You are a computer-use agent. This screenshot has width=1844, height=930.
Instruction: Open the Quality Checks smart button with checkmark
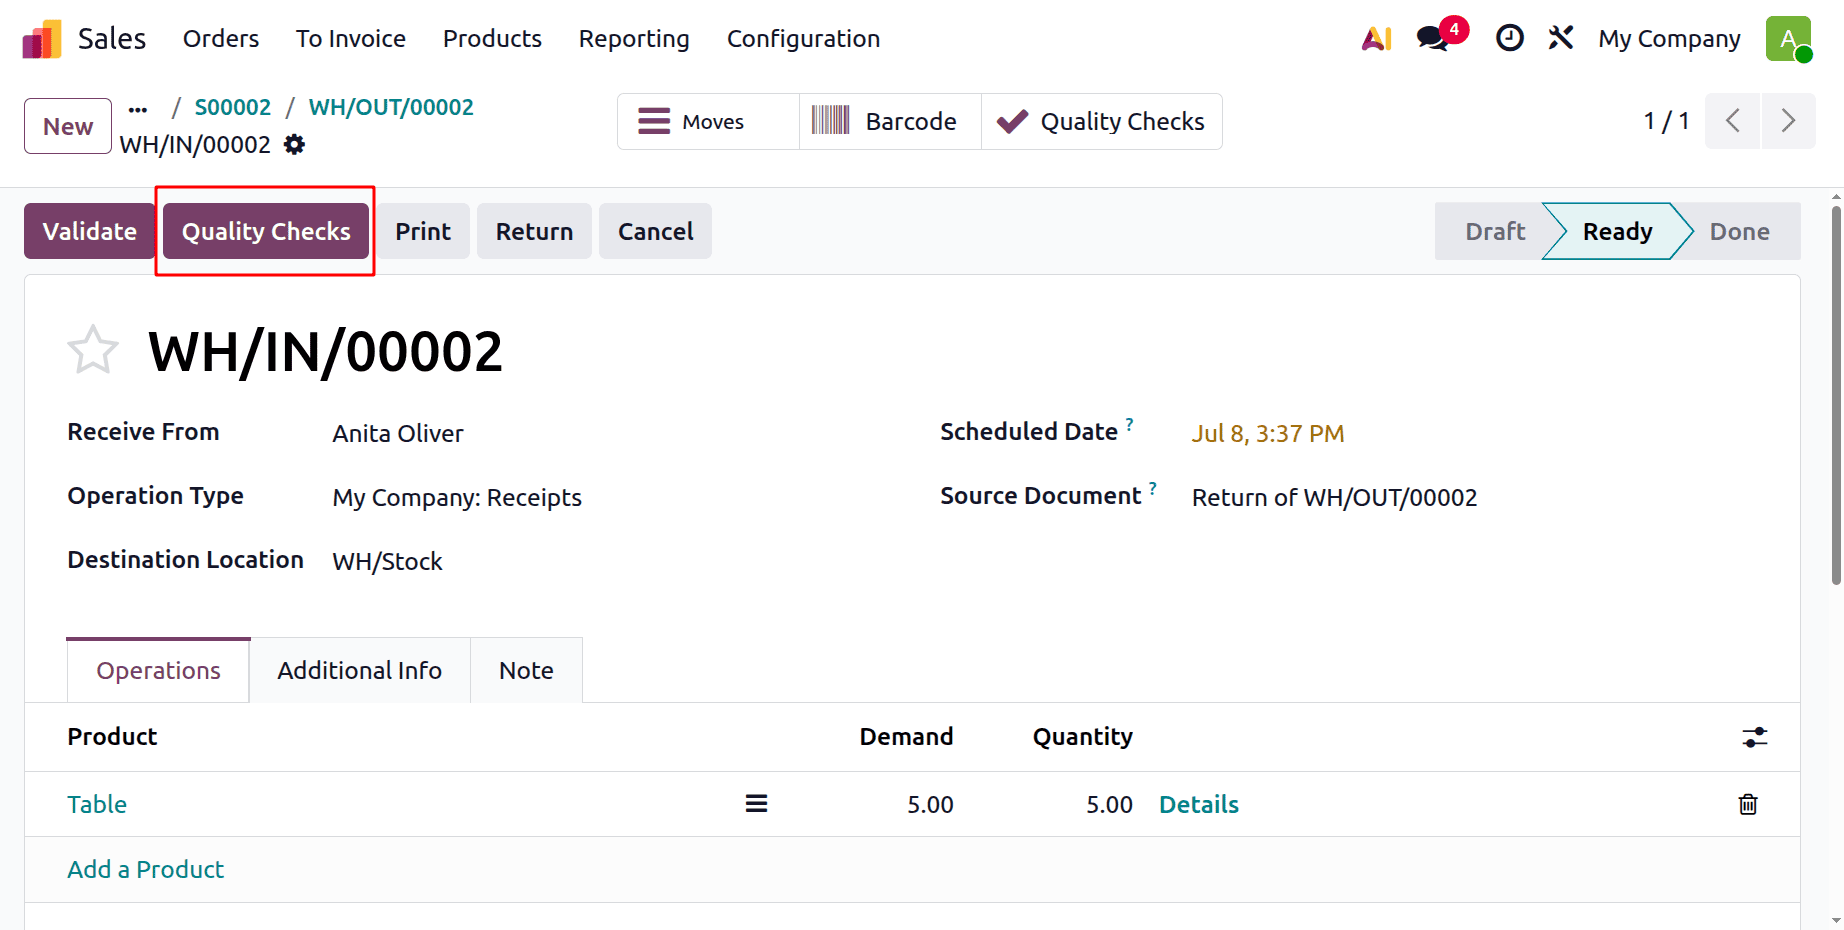coord(1102,122)
